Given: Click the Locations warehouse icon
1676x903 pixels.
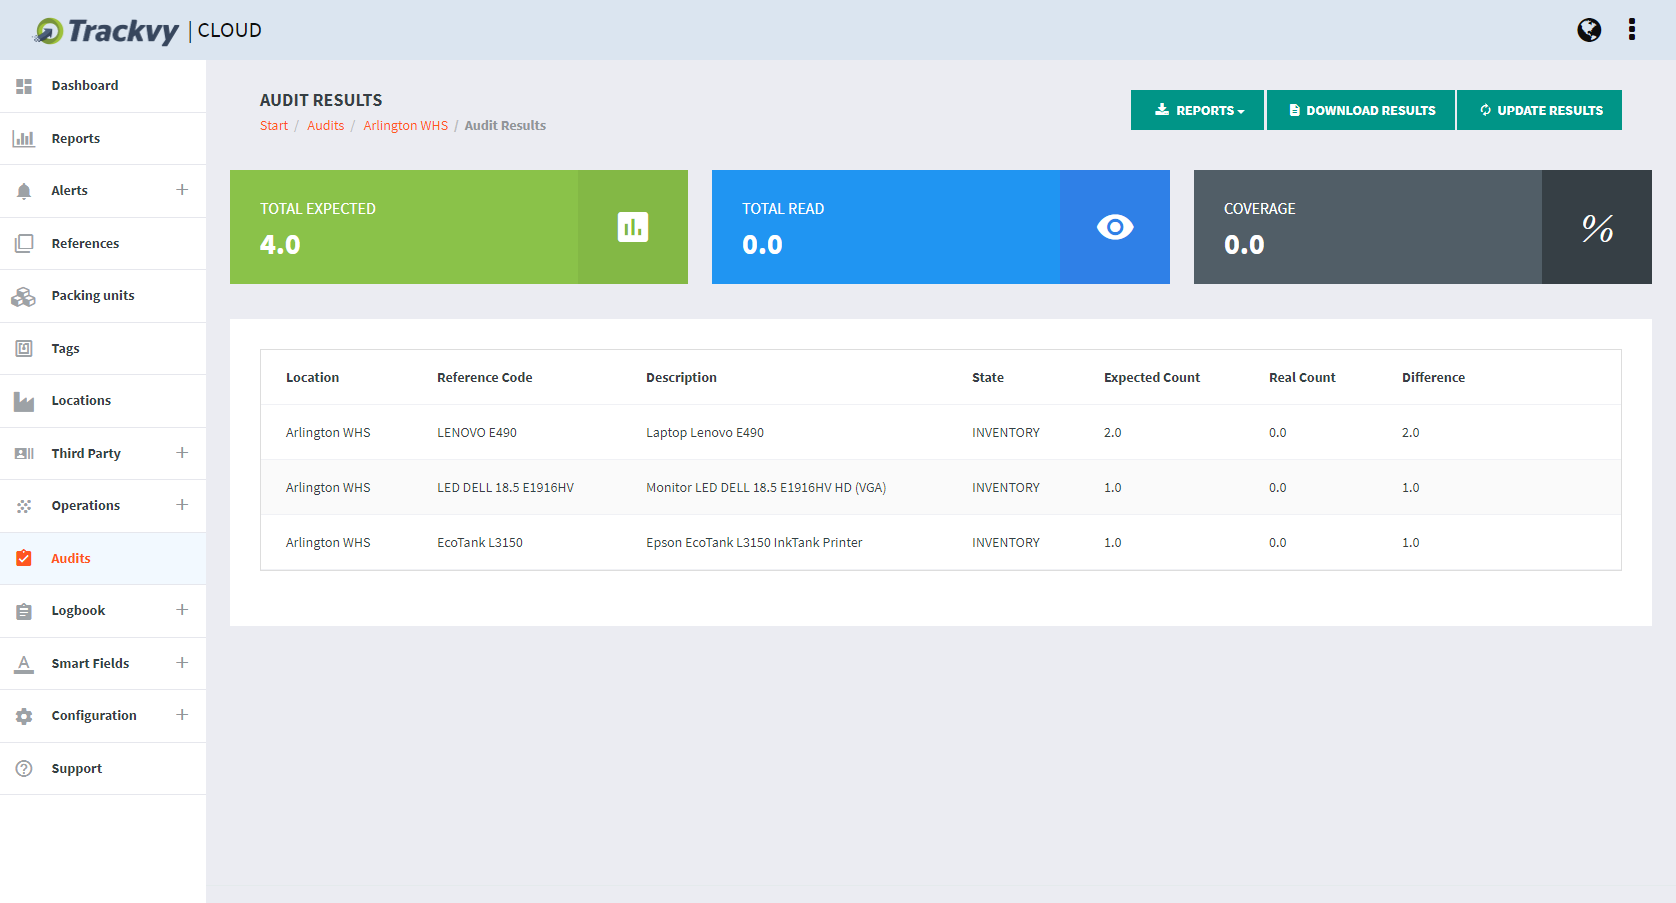Looking at the screenshot, I should tap(24, 401).
